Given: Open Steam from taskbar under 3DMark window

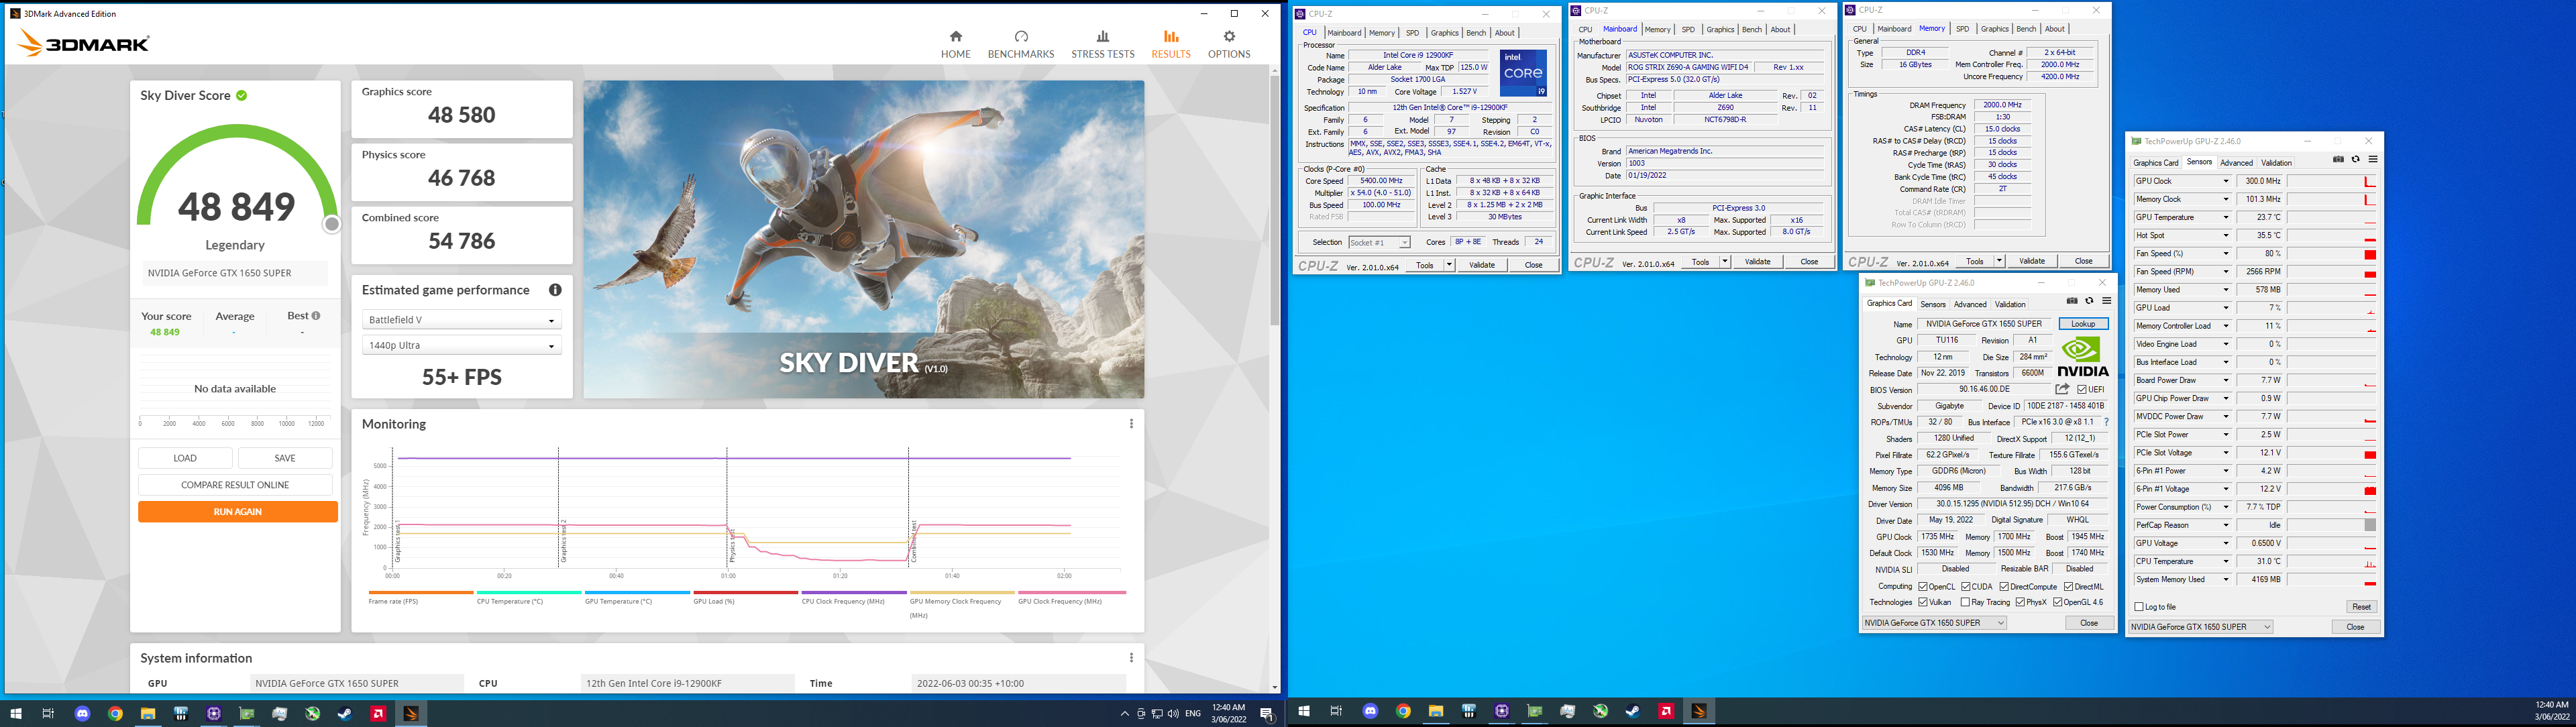Looking at the screenshot, I should tap(344, 714).
